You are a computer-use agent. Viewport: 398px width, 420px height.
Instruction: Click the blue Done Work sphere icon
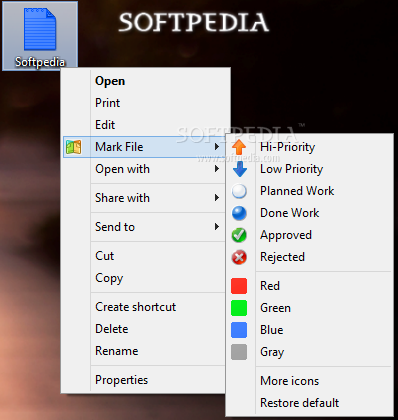point(239,213)
